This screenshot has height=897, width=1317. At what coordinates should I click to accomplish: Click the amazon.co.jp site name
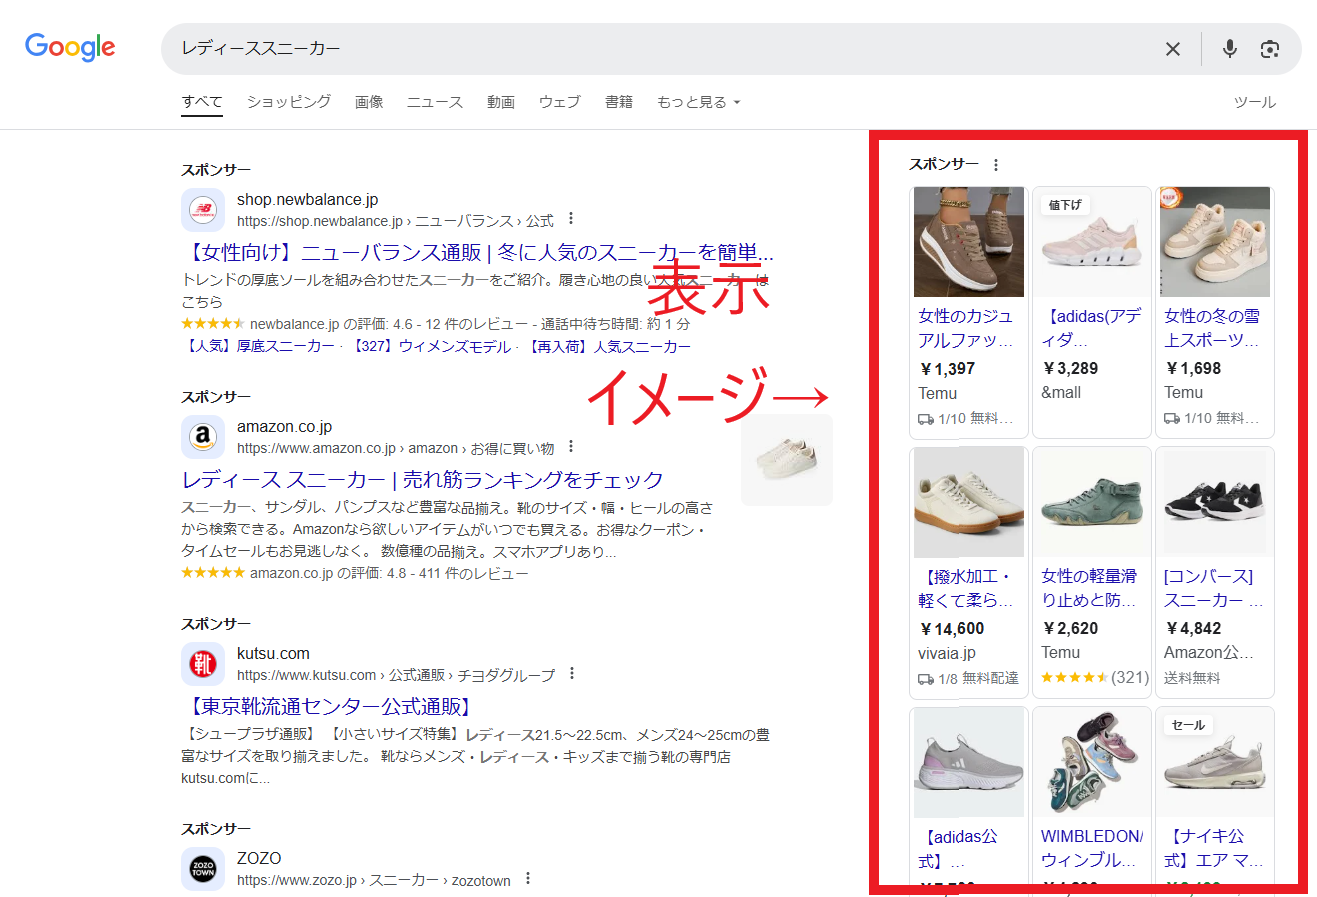pos(284,427)
